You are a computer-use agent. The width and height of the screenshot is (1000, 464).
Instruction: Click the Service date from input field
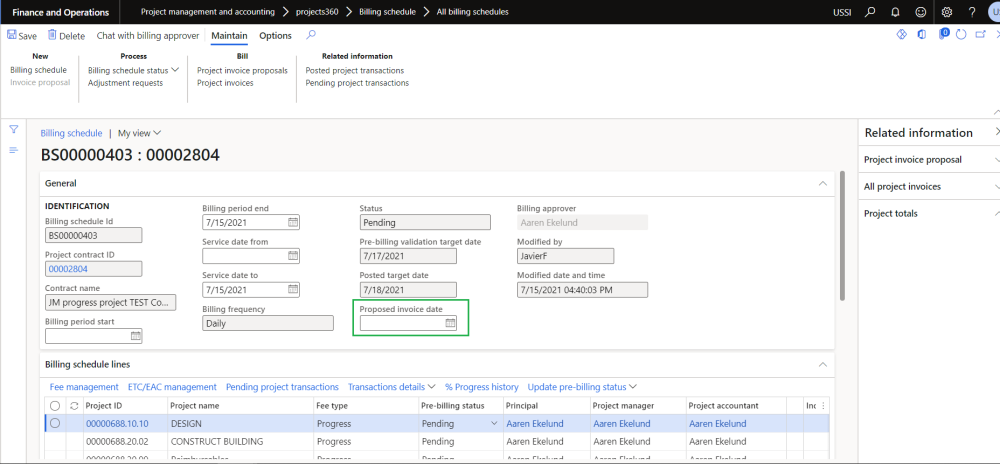coord(244,256)
